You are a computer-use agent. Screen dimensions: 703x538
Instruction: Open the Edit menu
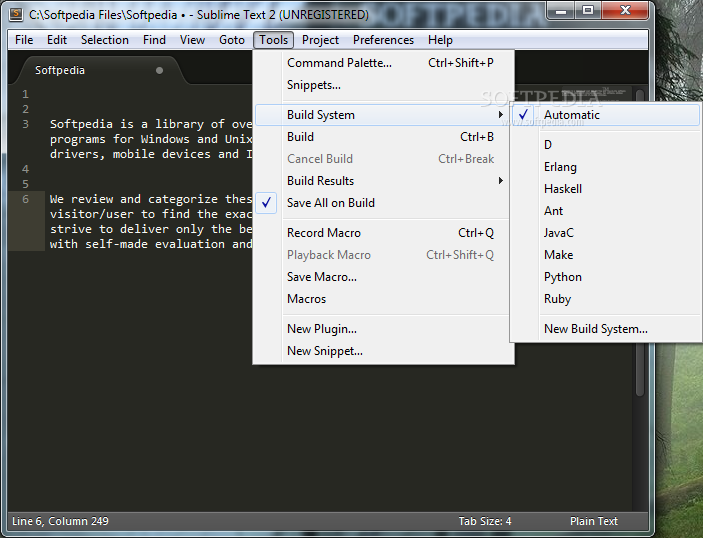pos(57,40)
